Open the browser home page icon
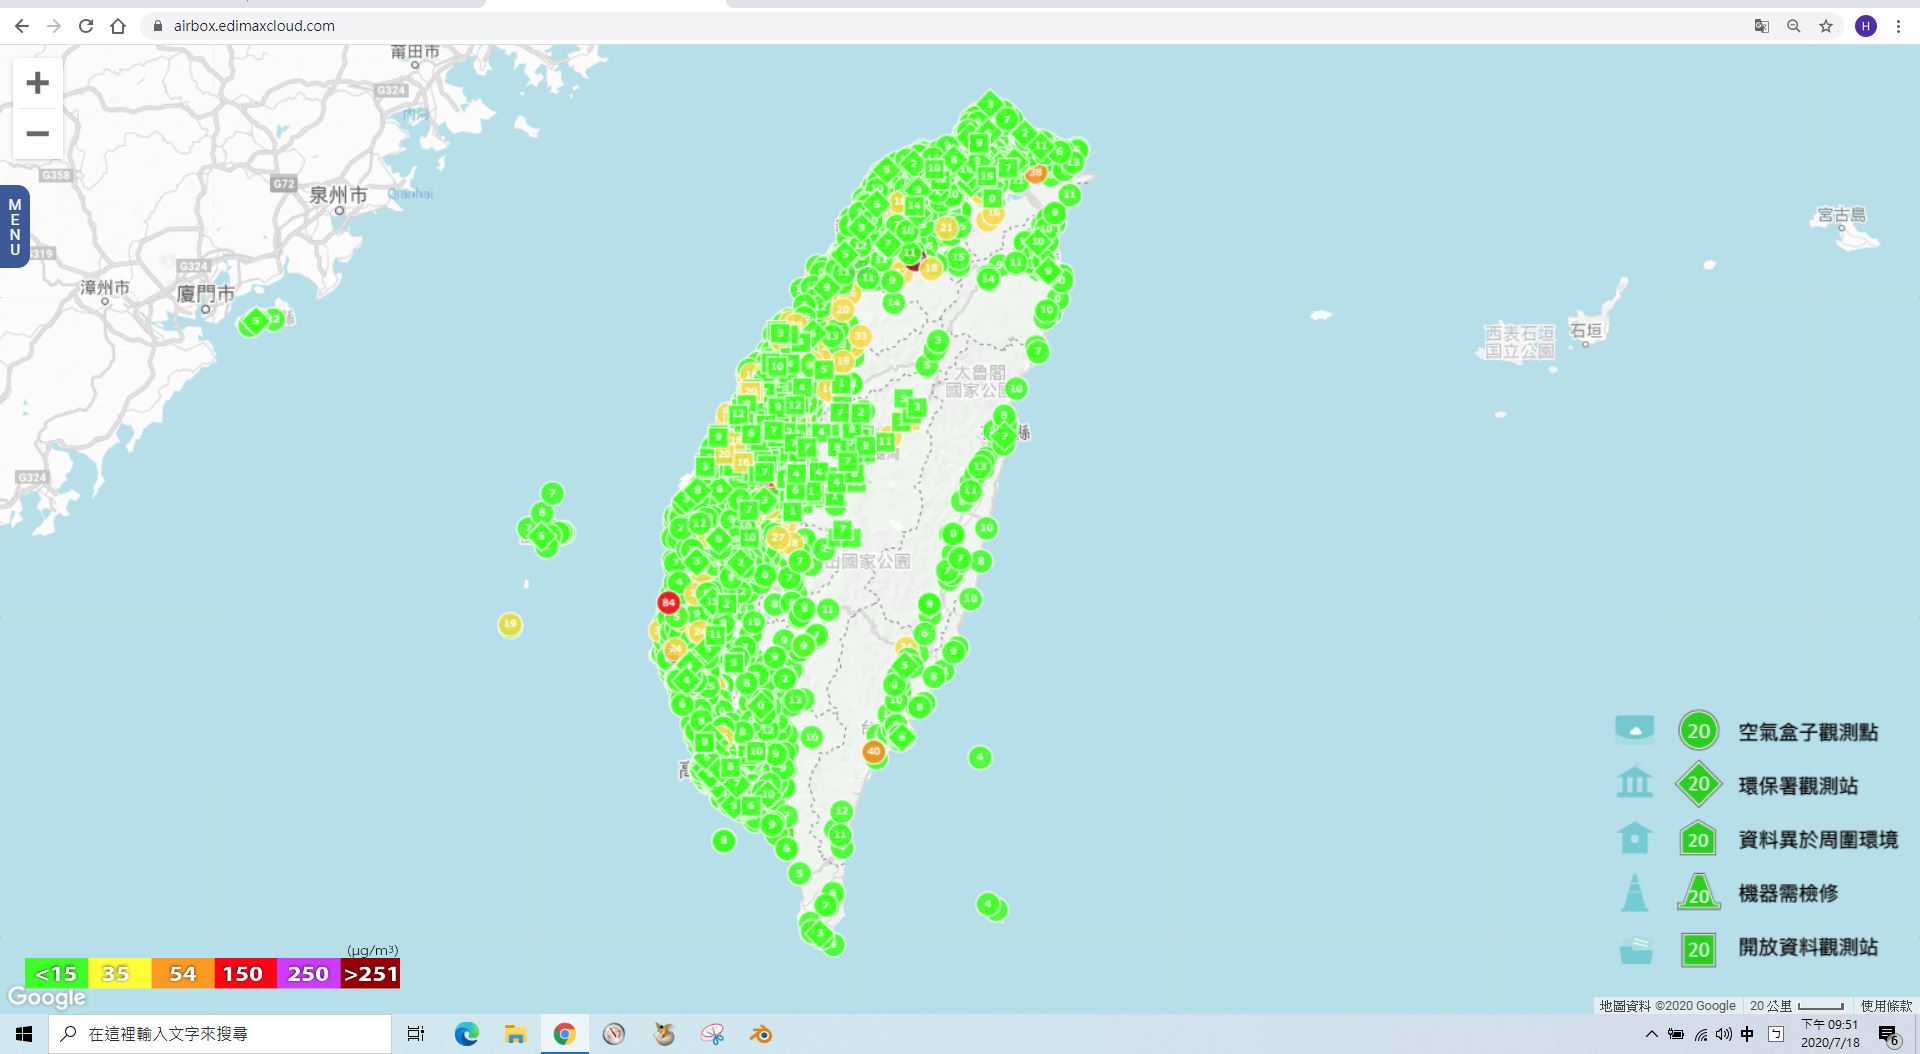 (x=118, y=26)
